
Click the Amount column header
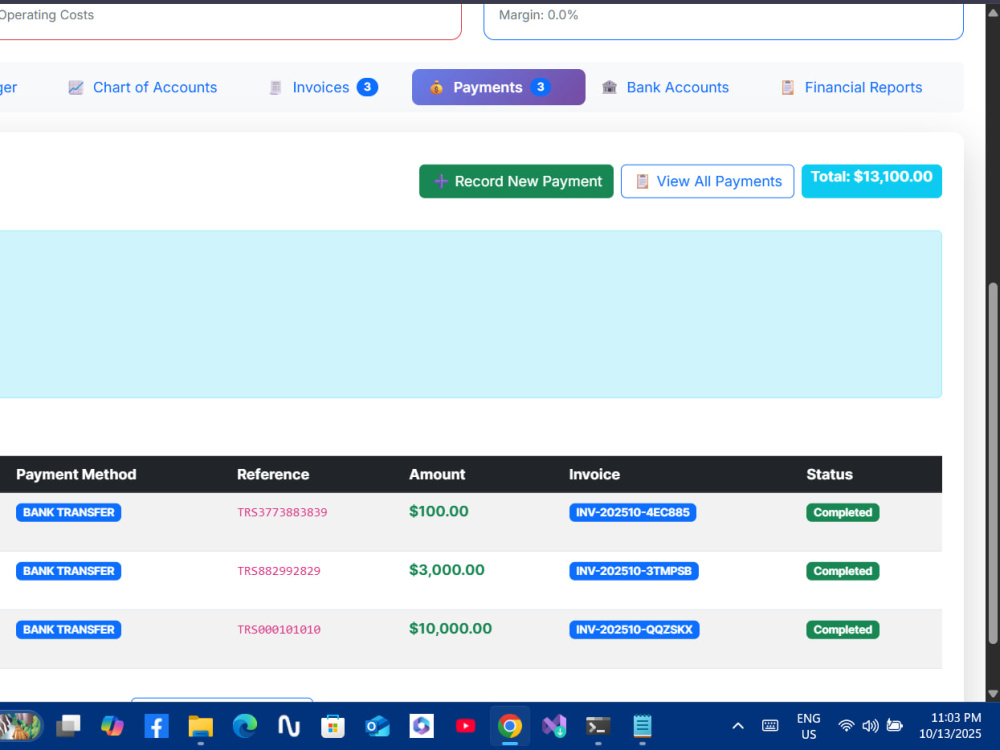[437, 474]
